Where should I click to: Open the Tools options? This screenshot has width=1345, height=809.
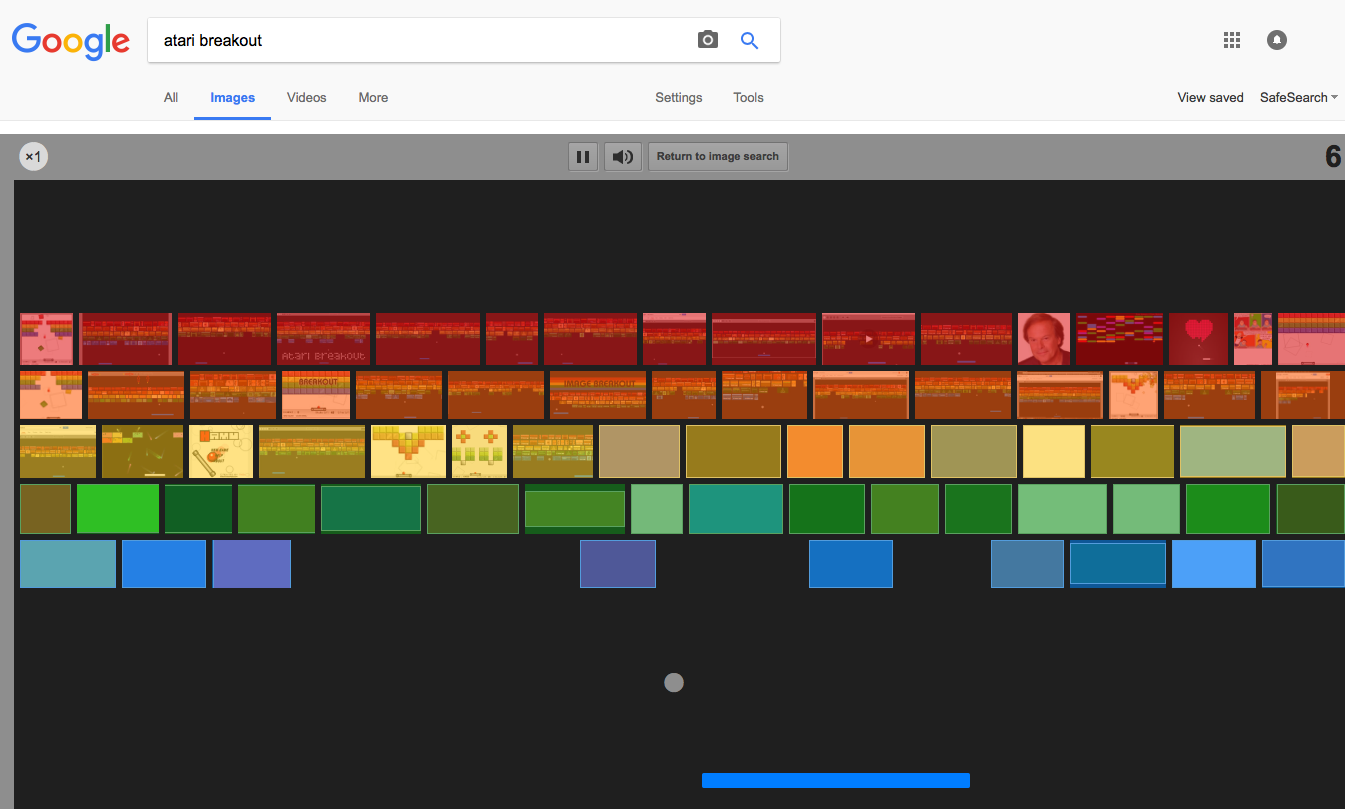(748, 97)
